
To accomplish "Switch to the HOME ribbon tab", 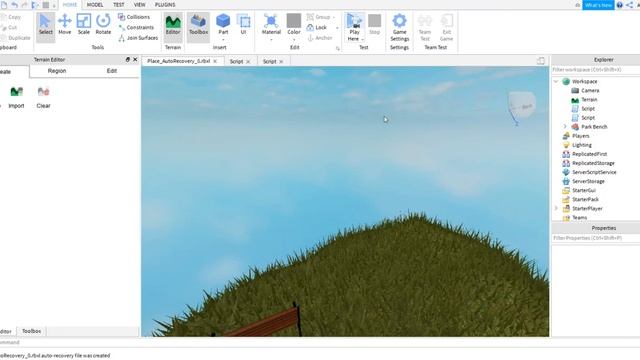I will pos(69,4).
